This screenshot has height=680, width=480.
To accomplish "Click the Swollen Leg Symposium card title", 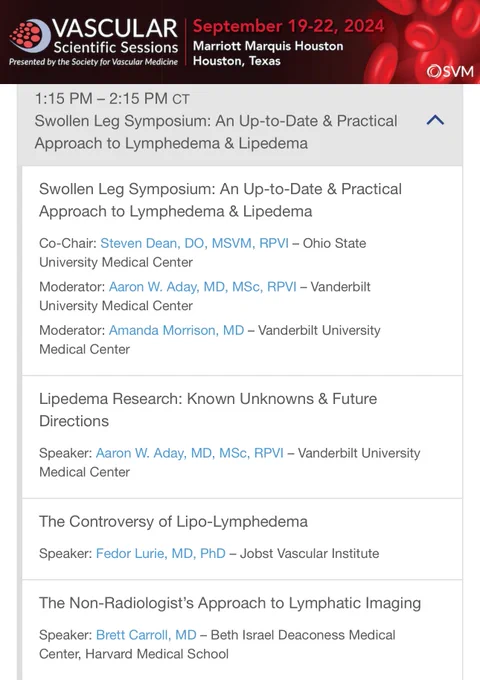I will [220, 200].
